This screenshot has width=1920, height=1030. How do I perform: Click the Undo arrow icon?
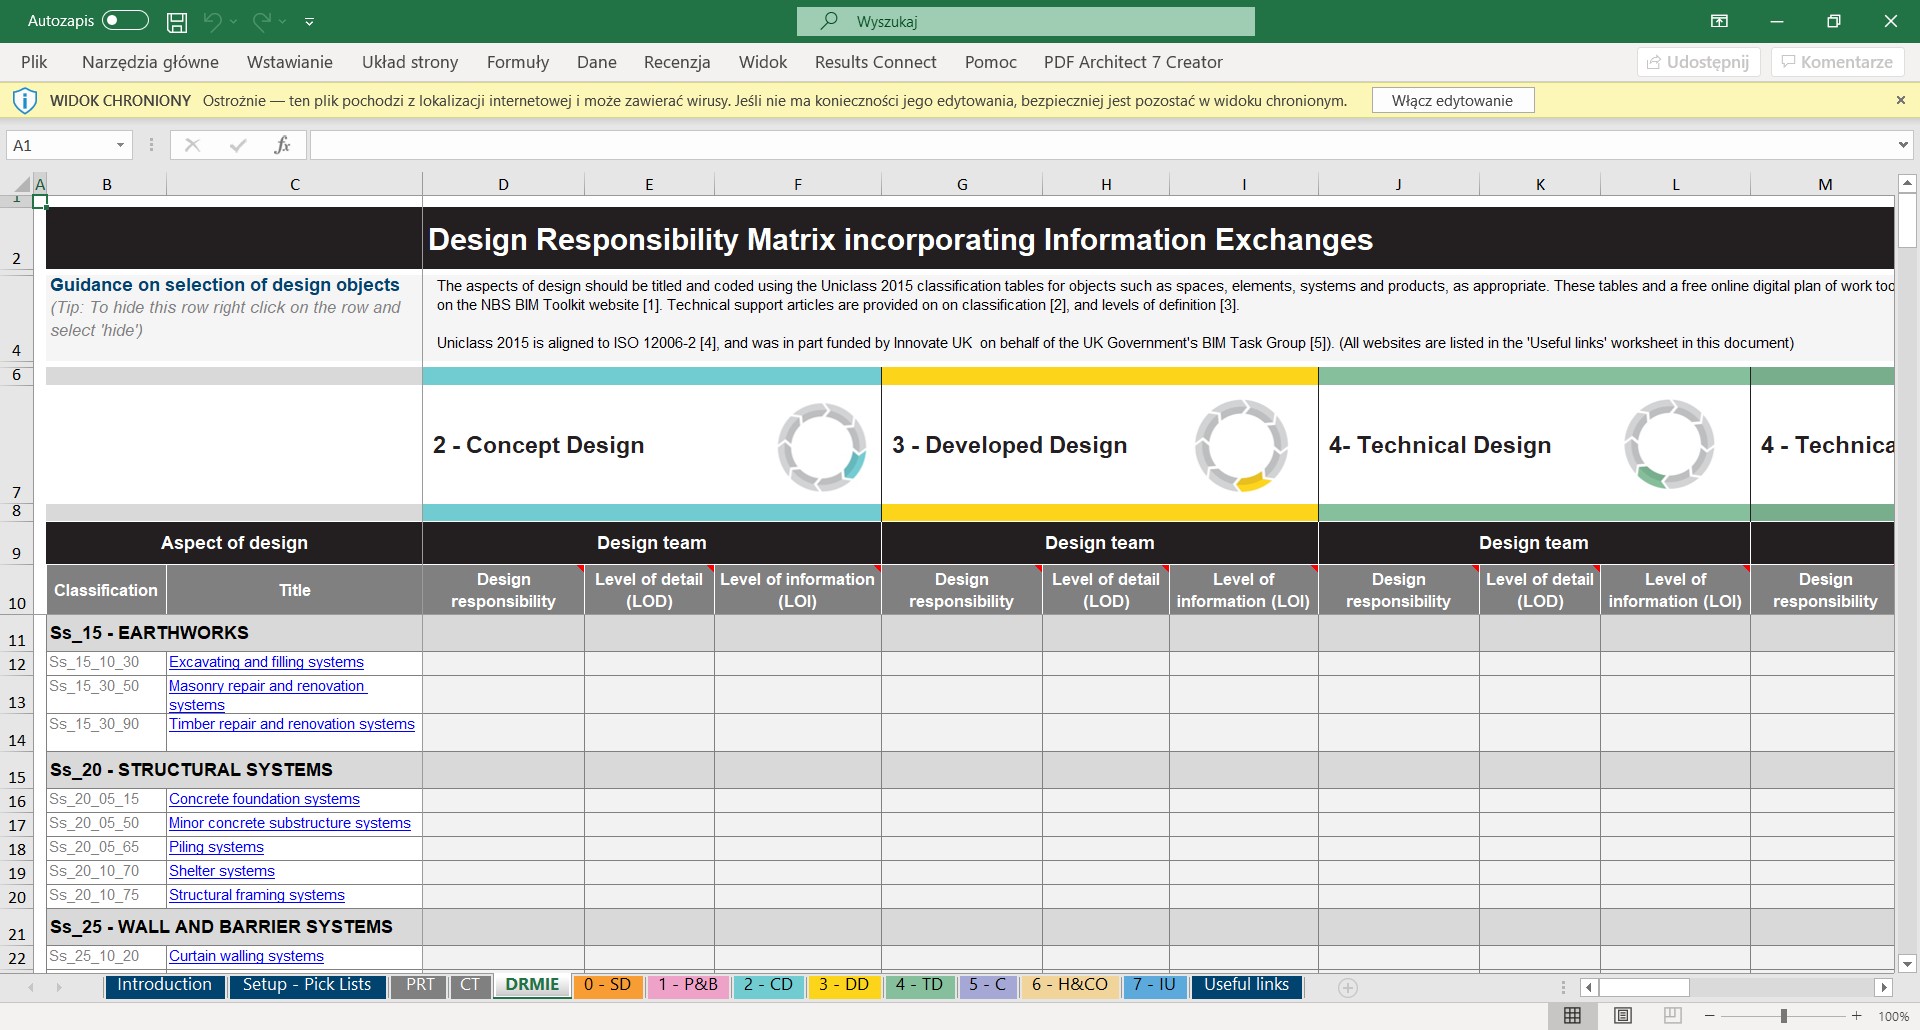pyautogui.click(x=212, y=21)
